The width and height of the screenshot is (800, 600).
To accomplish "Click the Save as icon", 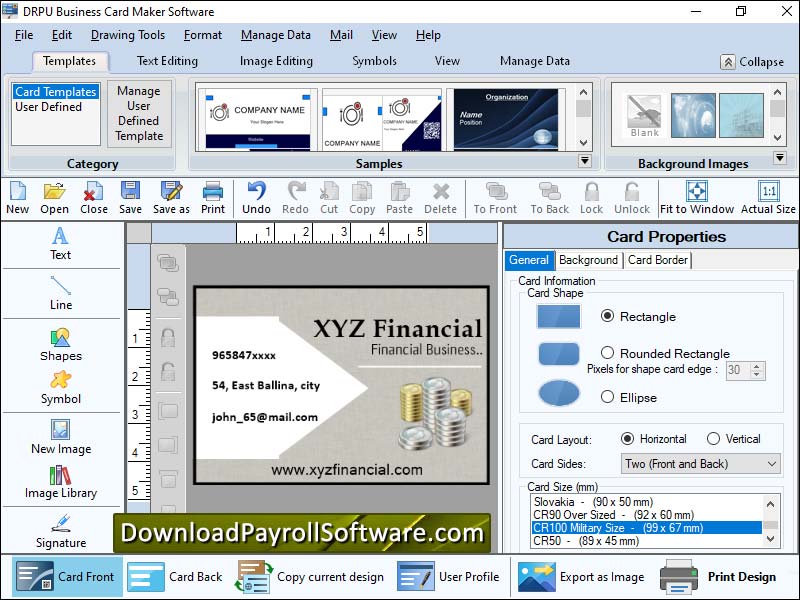I will [x=171, y=198].
